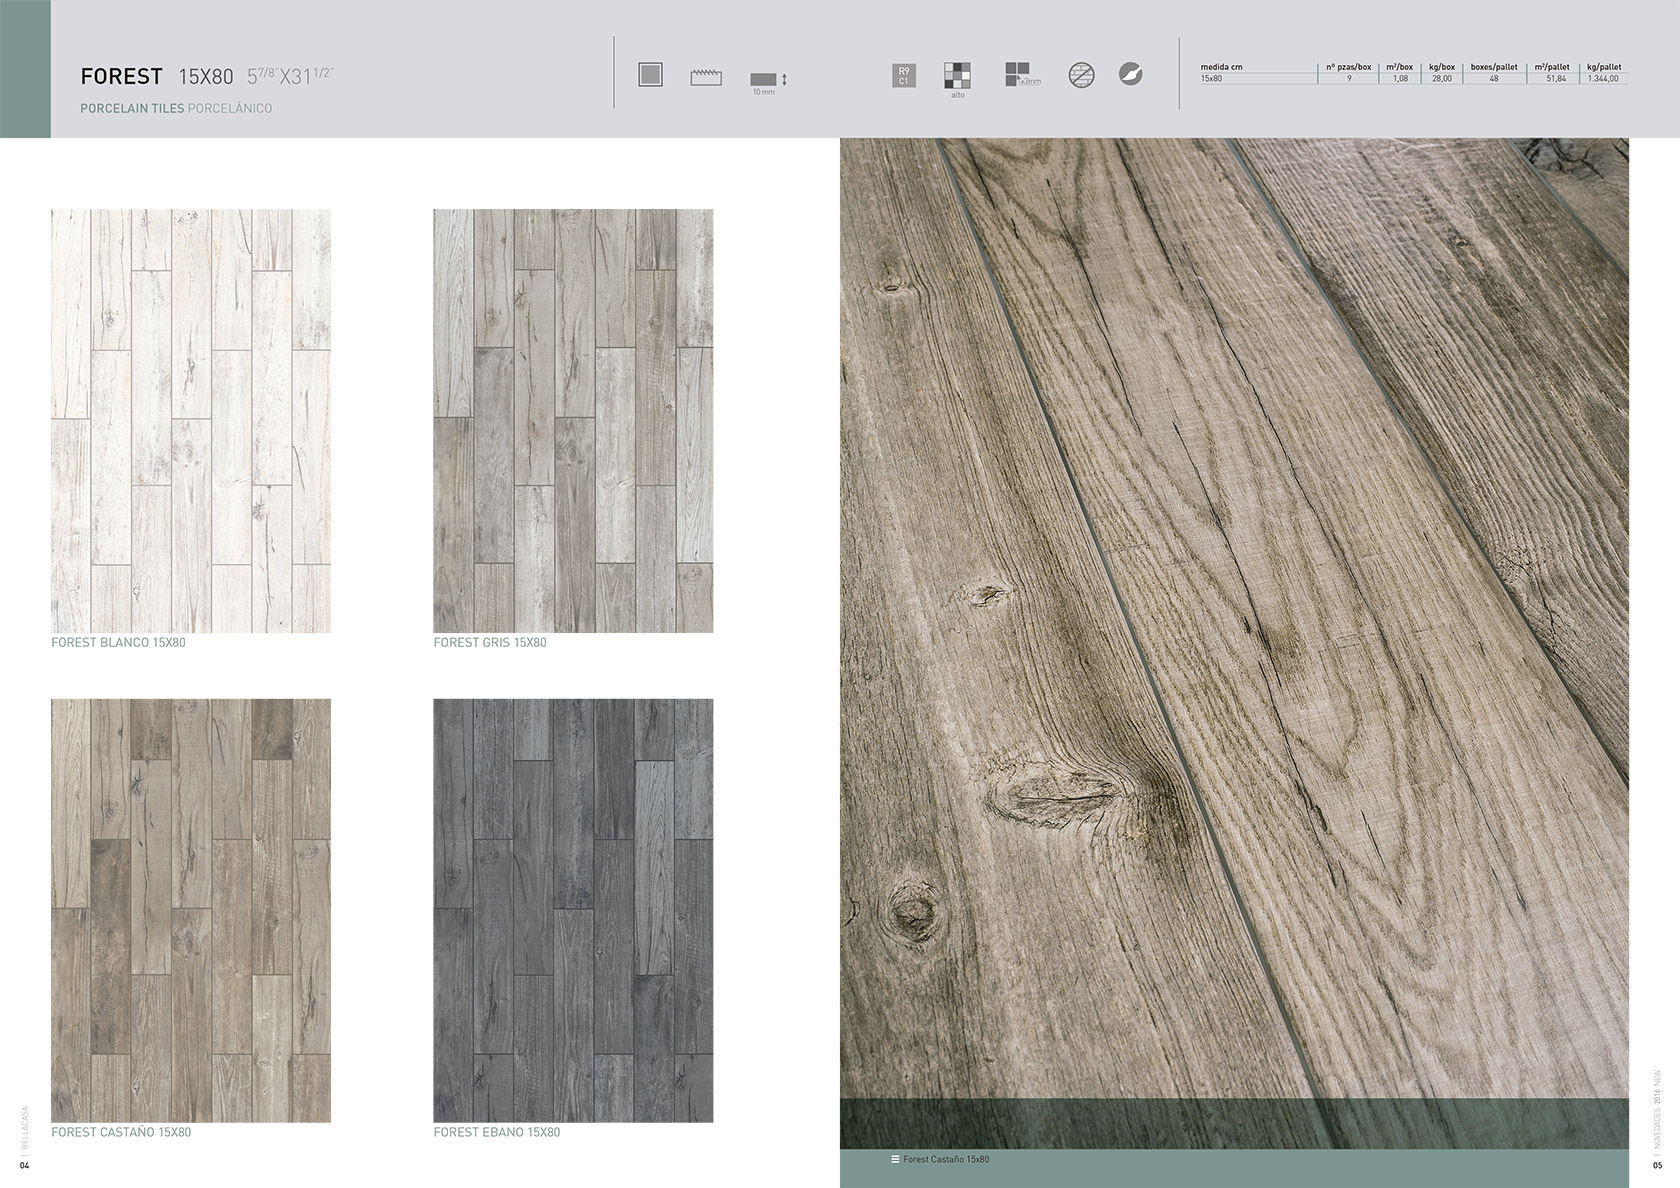The image size is (1680, 1188).
Task: Click the '1,08' m² per box value
Action: 1400,78
